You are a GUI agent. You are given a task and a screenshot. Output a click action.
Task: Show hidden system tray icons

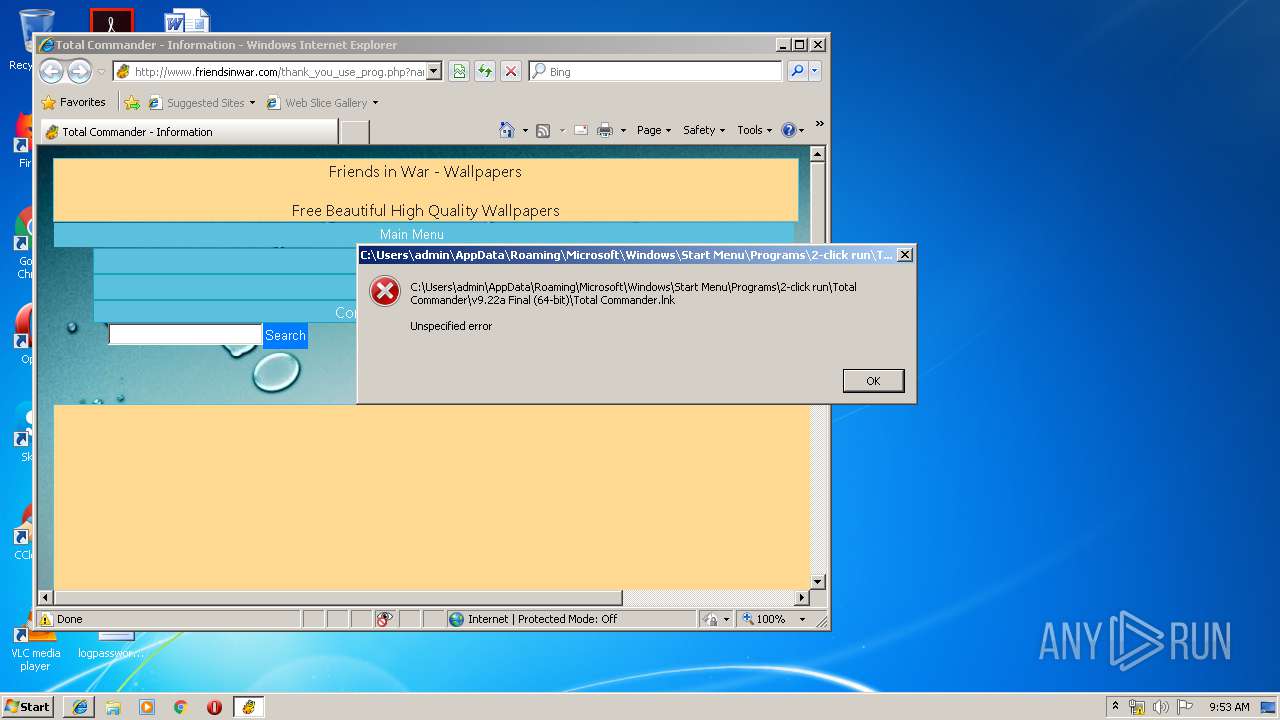1115,706
